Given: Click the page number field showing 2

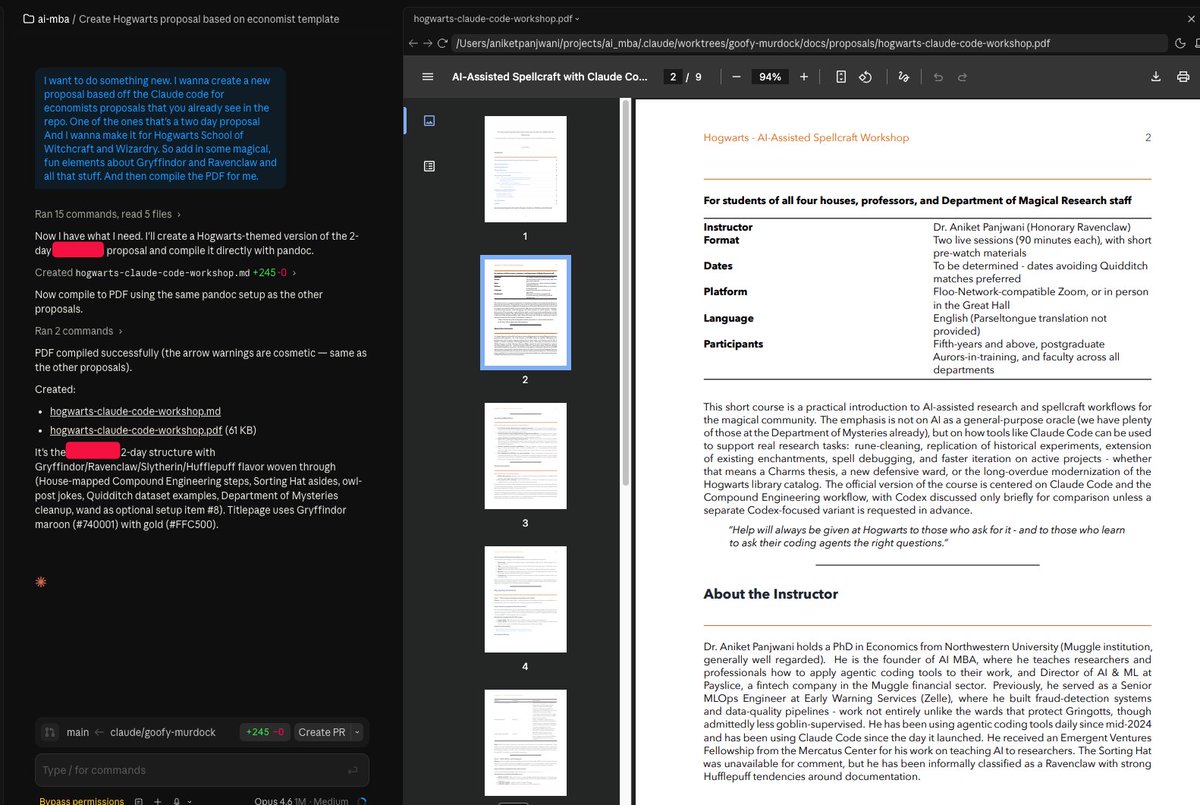Looking at the screenshot, I should click(675, 77).
